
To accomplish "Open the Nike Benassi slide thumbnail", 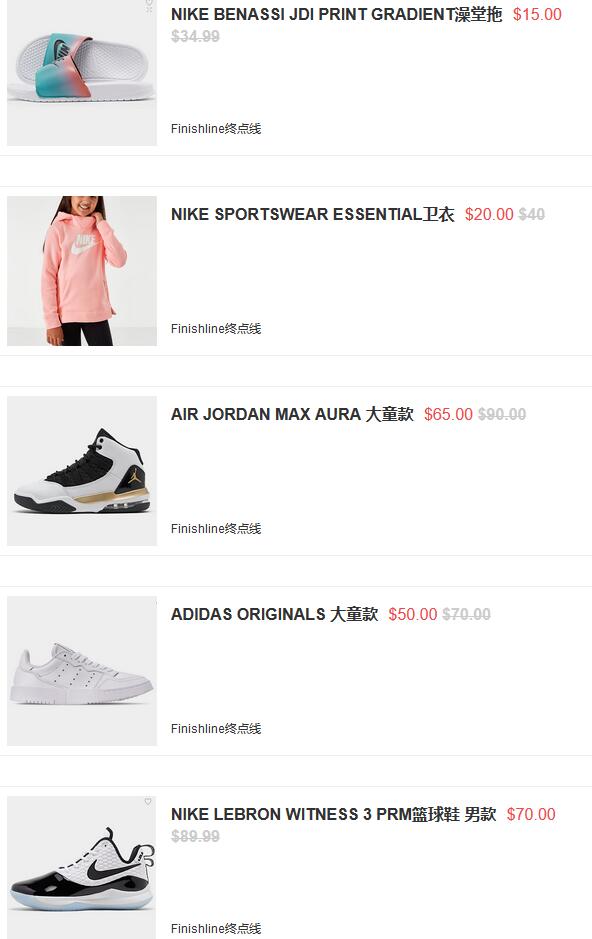I will (x=82, y=72).
